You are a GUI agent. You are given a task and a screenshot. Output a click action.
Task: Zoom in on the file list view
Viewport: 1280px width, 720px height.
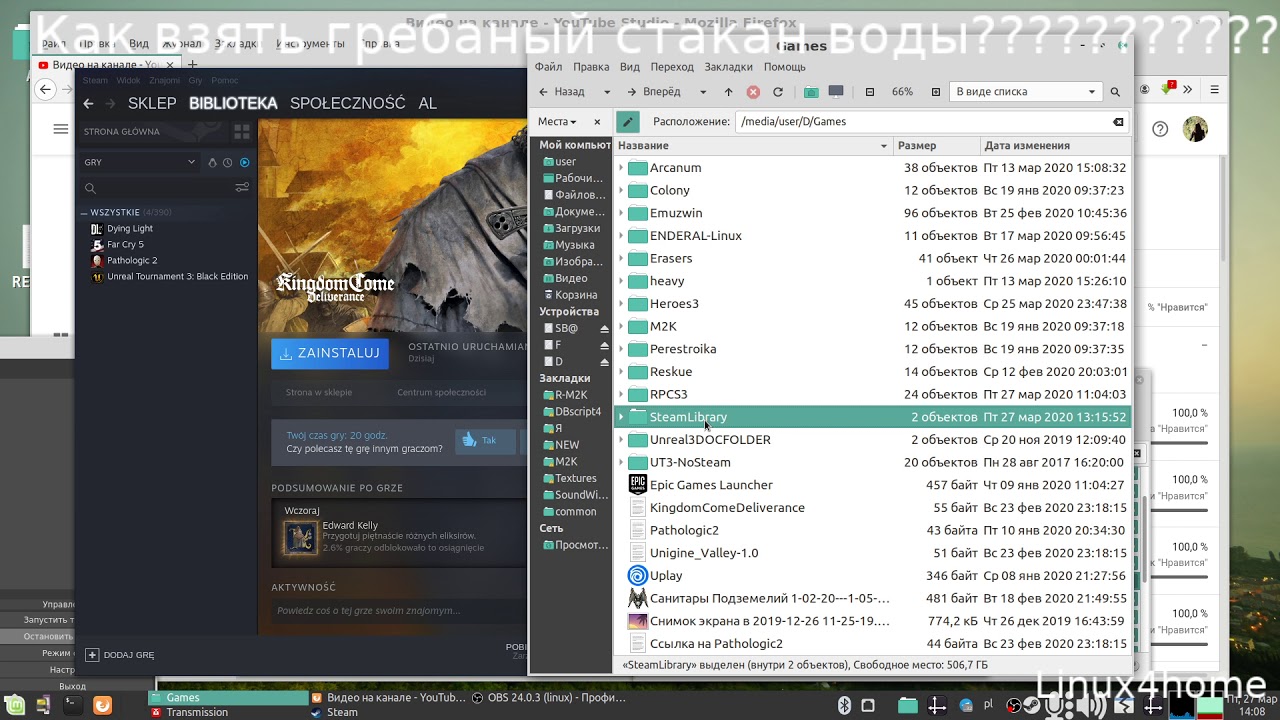point(936,92)
